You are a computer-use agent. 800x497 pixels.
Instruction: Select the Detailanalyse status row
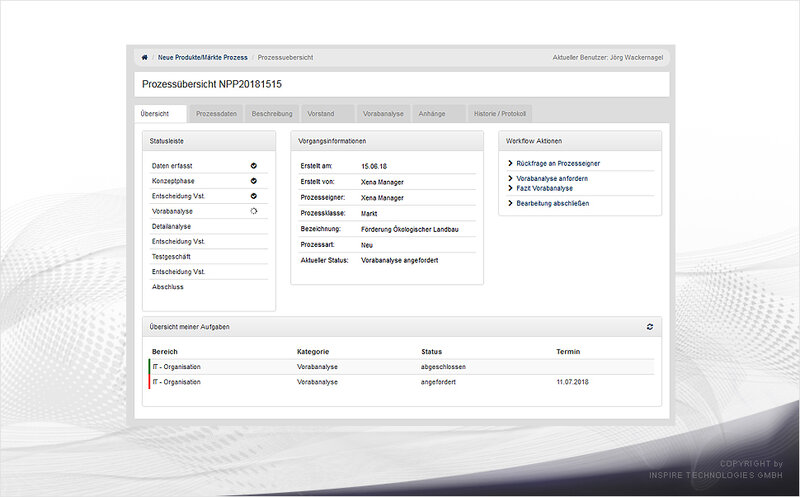click(x=209, y=227)
